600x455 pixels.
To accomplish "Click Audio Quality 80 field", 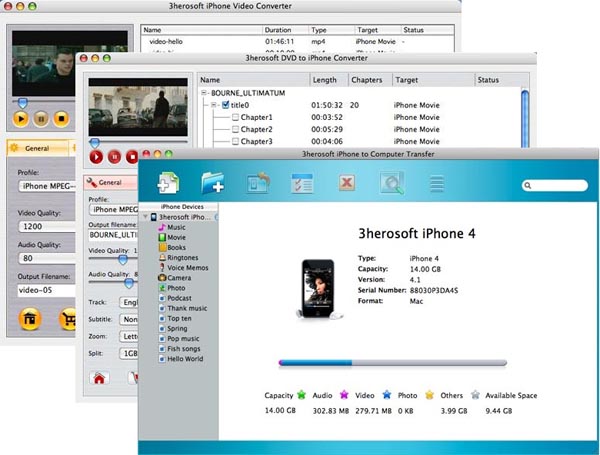I will click(x=47, y=258).
